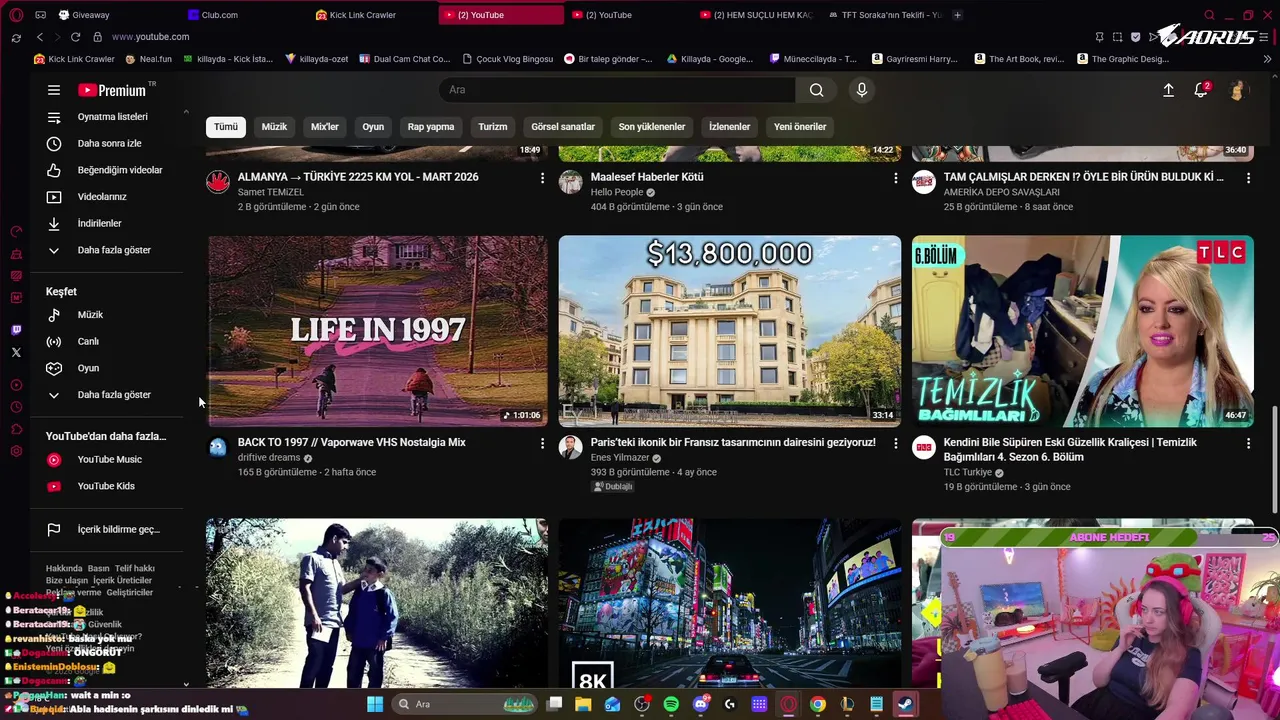The image size is (1280, 720).
Task: Open the notifications bell
Action: point(1201,90)
